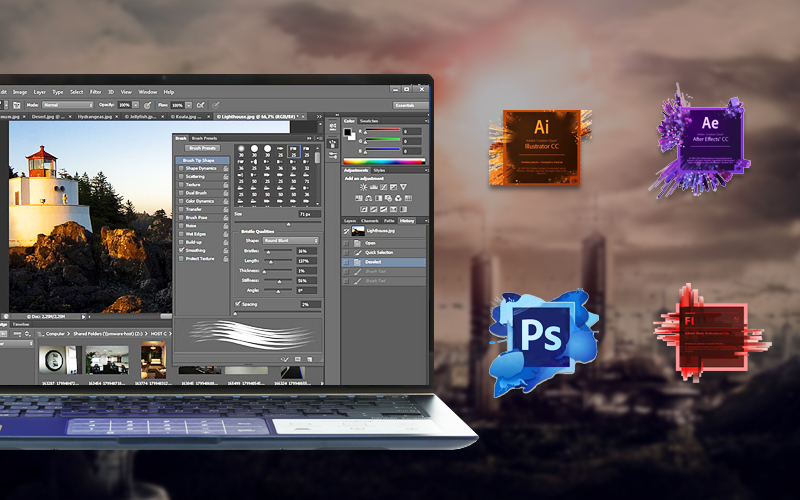The image size is (800, 500).
Task: Enable the Protect Texture checkbox
Action: 181,259
